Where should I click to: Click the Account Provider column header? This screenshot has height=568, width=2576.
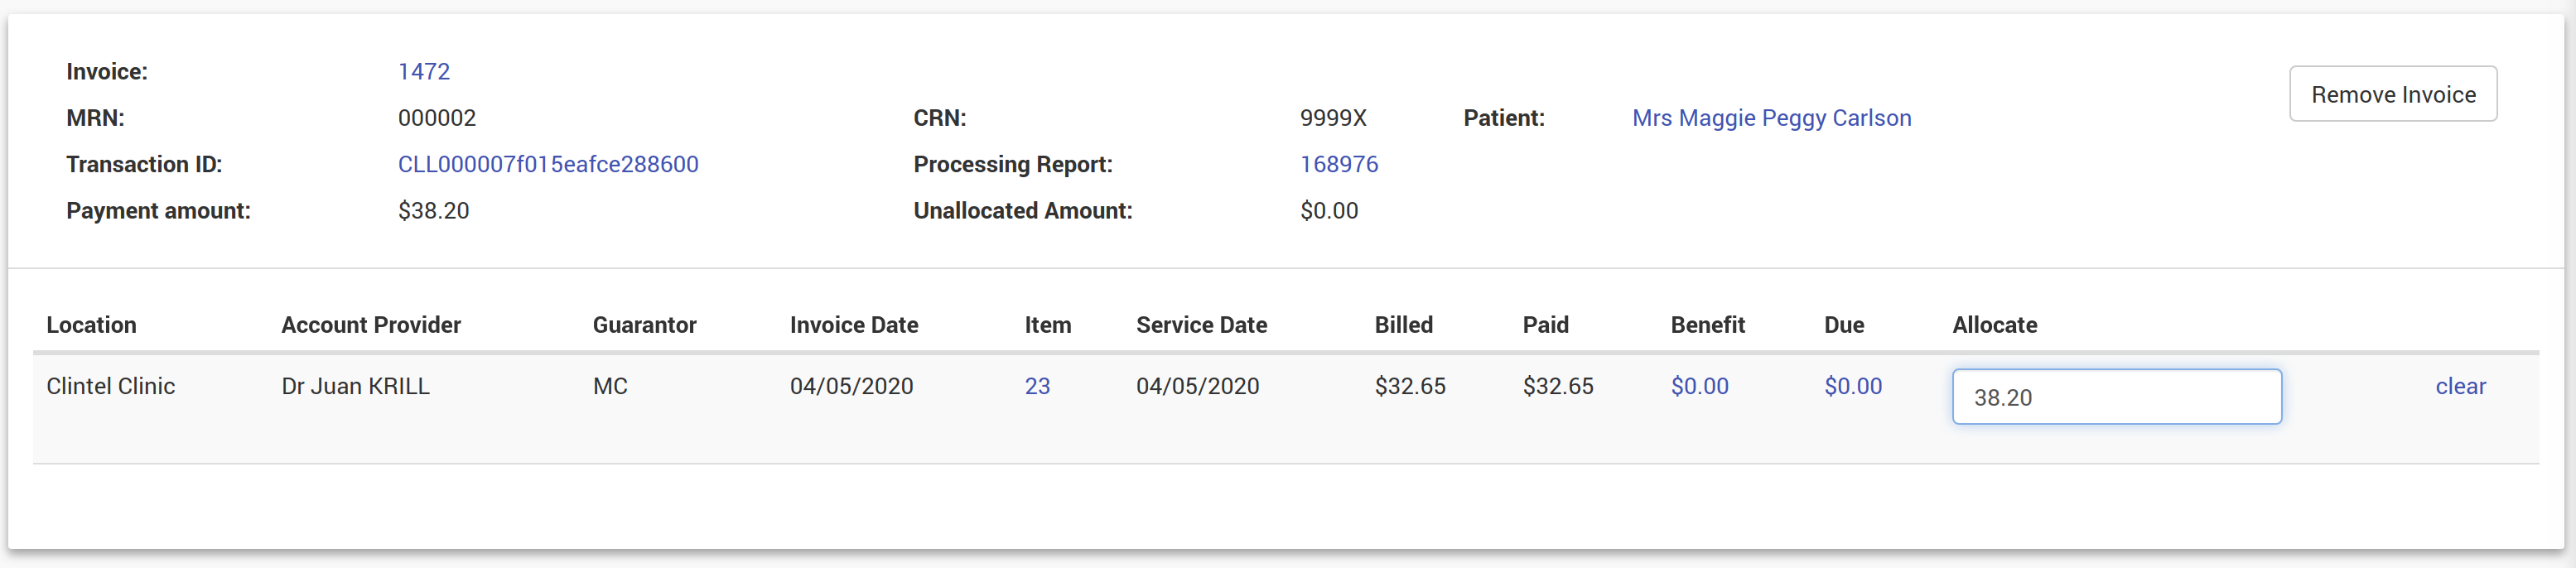tap(371, 325)
